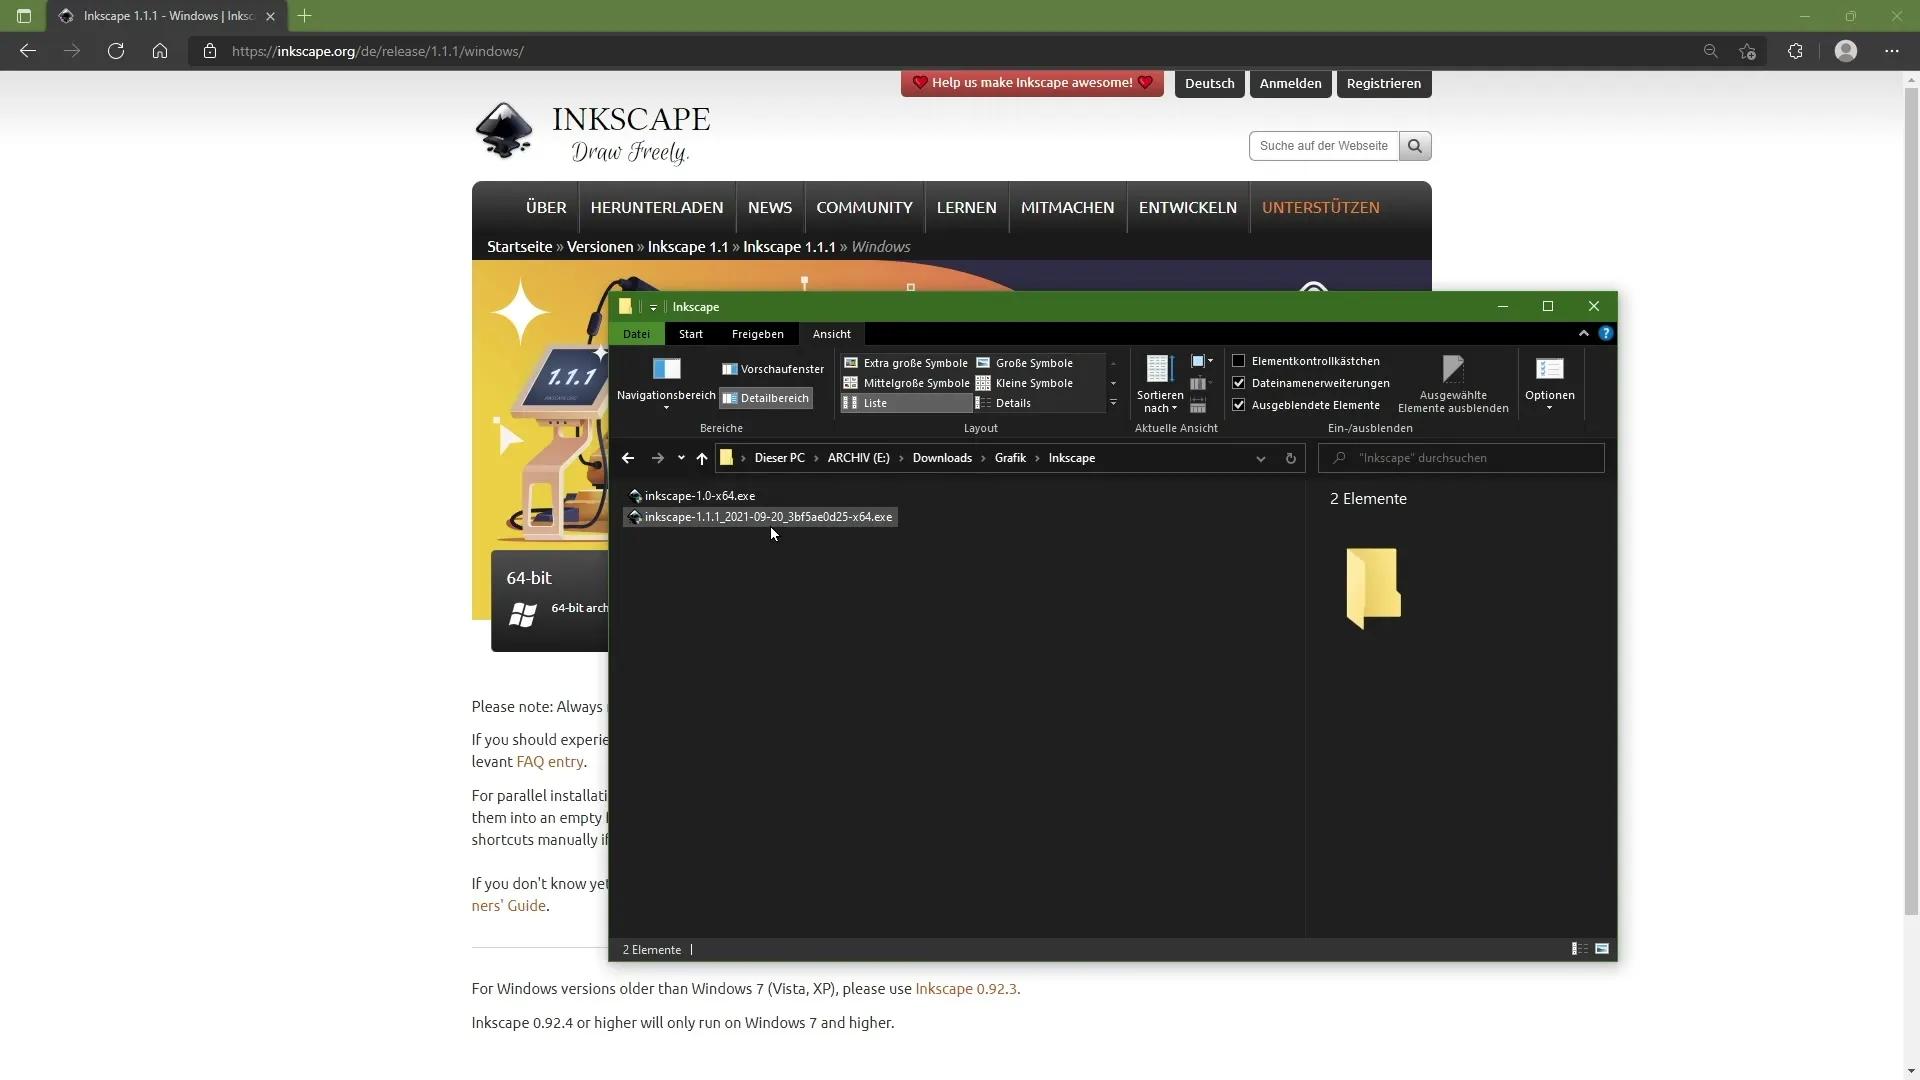
Task: Open Explorer help question mark icon
Action: (1606, 334)
